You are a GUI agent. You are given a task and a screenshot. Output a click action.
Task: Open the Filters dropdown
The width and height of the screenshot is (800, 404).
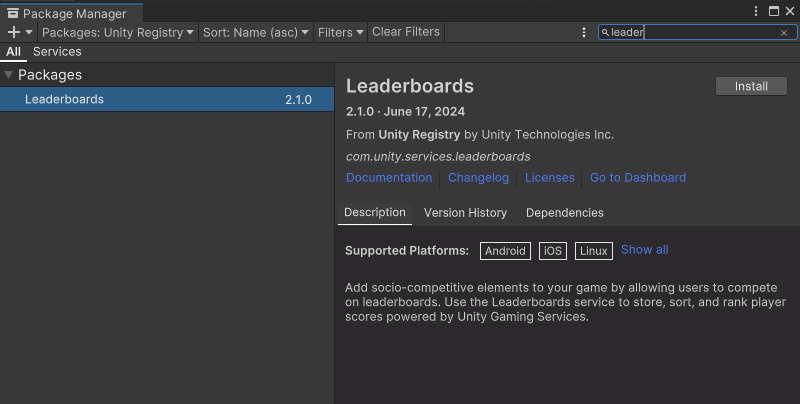coord(340,32)
